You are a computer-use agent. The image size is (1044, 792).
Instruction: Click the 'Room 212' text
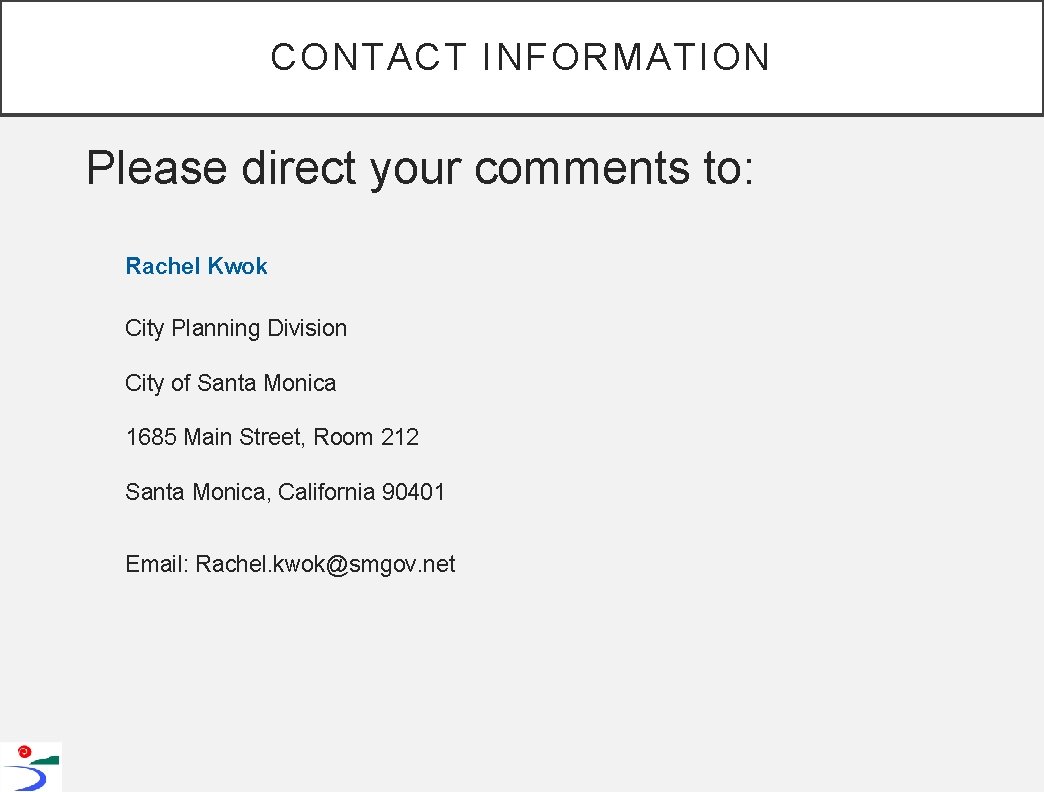pos(366,437)
